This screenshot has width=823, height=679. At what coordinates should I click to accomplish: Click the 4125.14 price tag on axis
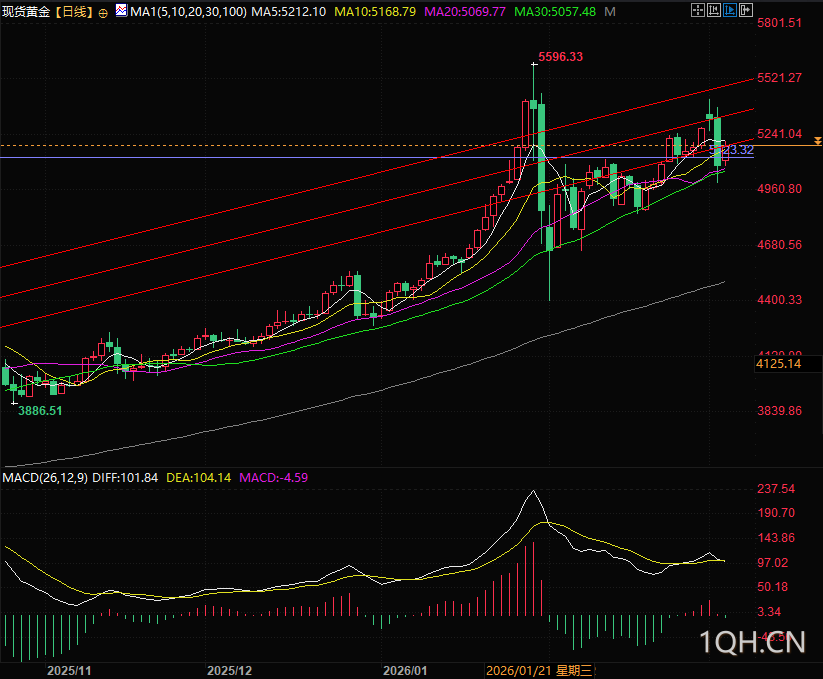[780, 365]
